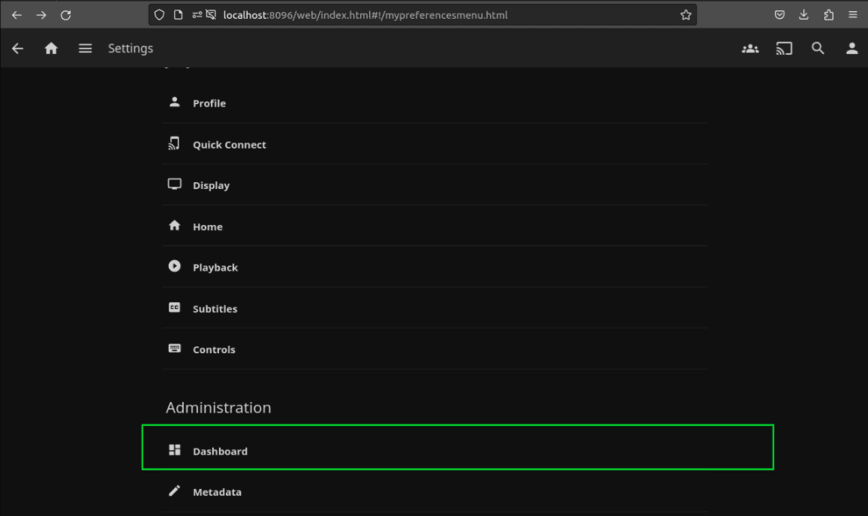
Task: Click the CC icon beside Subtitles
Action: click(x=174, y=307)
